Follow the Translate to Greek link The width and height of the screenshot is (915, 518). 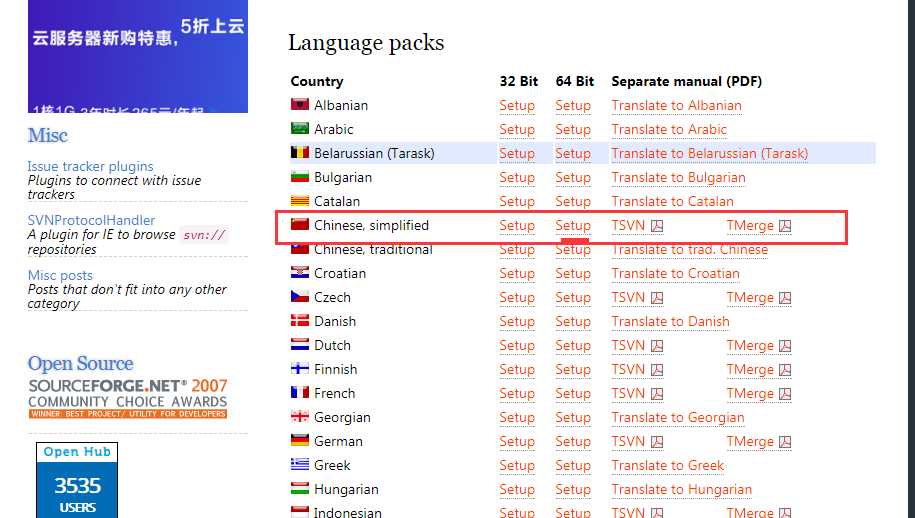click(668, 465)
